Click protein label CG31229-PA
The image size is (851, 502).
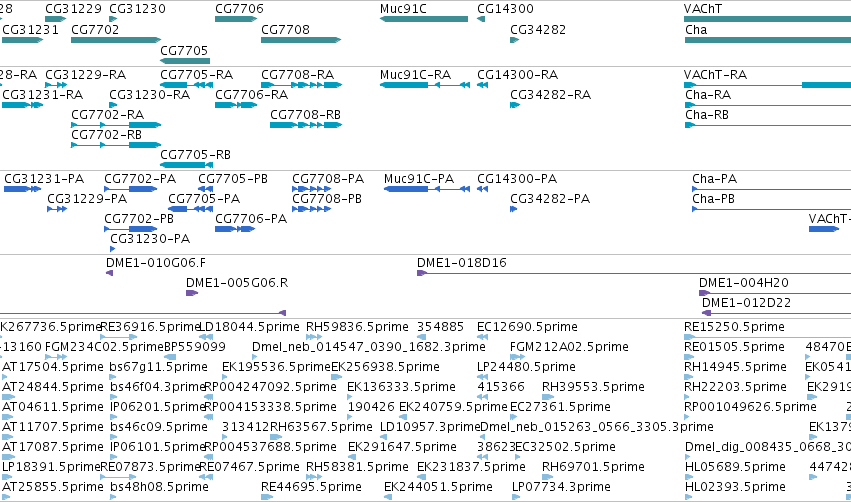point(87,199)
